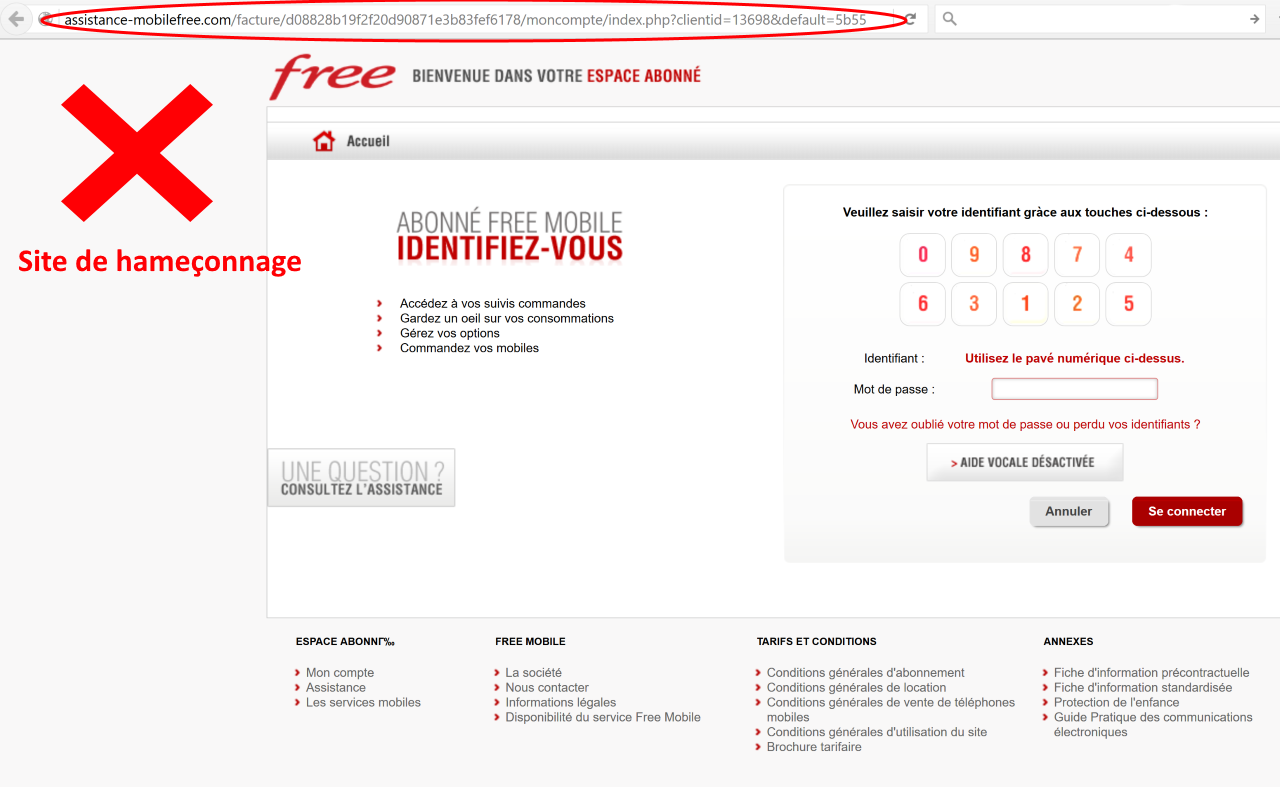Open Protection de l'enfance link
The width and height of the screenshot is (1280, 787).
coord(1116,703)
